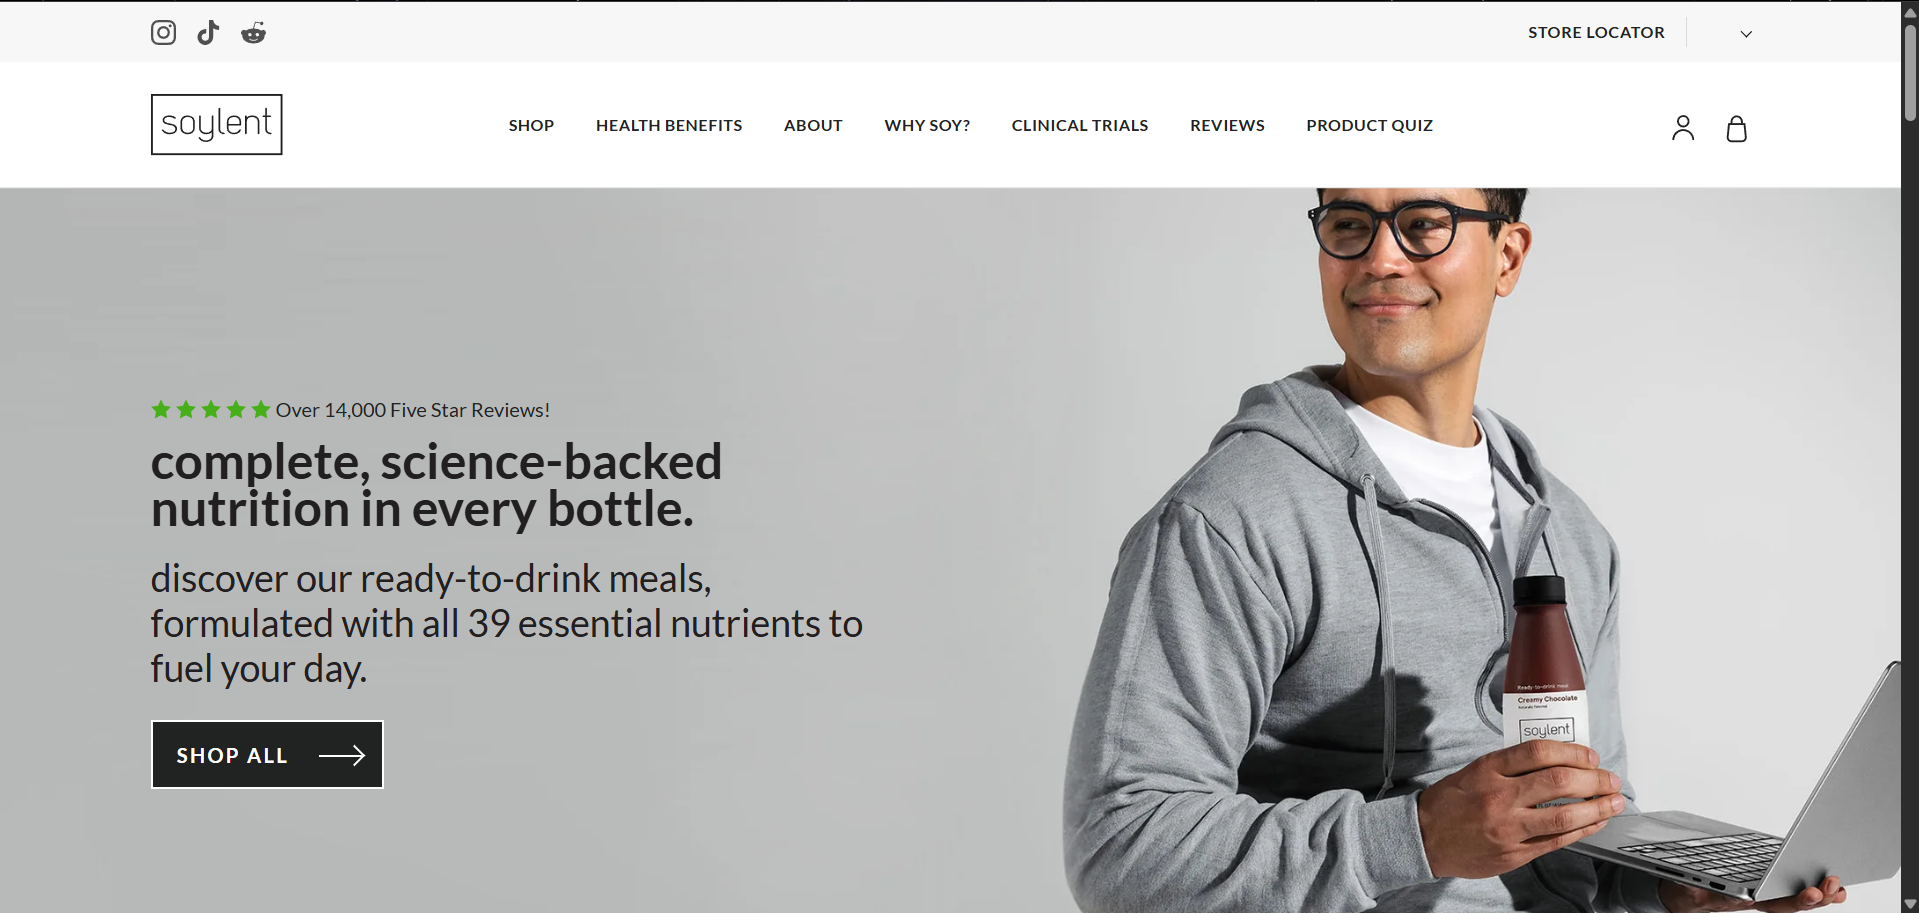
Task: Open the Reddit social link
Action: (x=253, y=33)
